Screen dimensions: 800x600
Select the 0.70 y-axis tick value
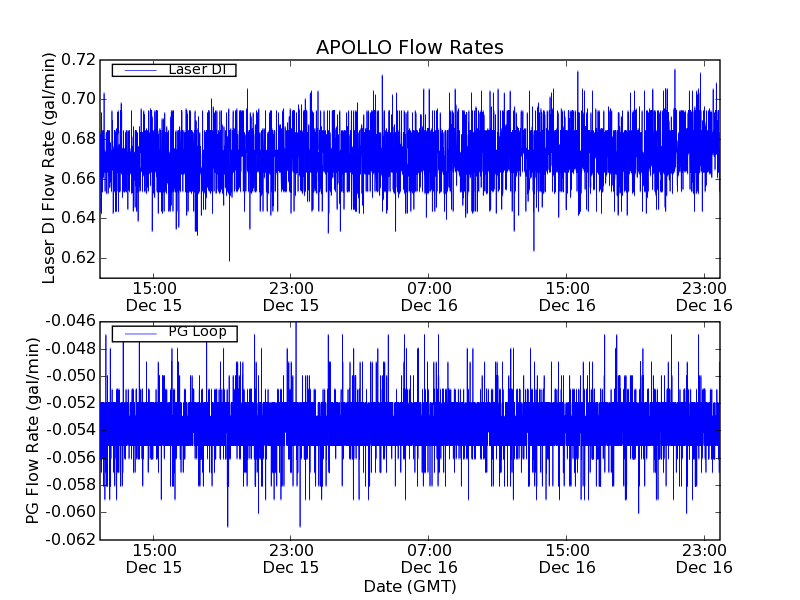click(x=79, y=99)
